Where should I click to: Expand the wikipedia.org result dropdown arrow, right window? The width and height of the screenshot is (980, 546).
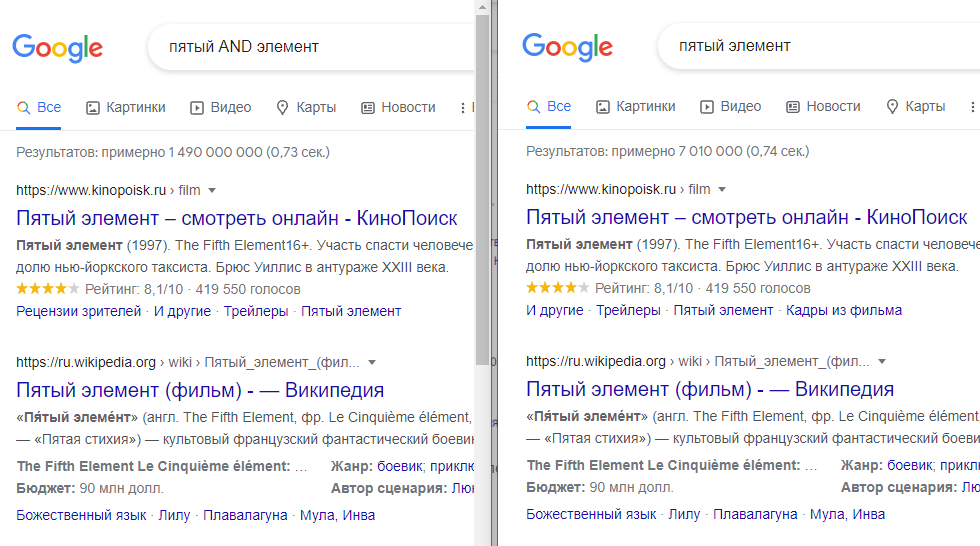click(x=882, y=361)
